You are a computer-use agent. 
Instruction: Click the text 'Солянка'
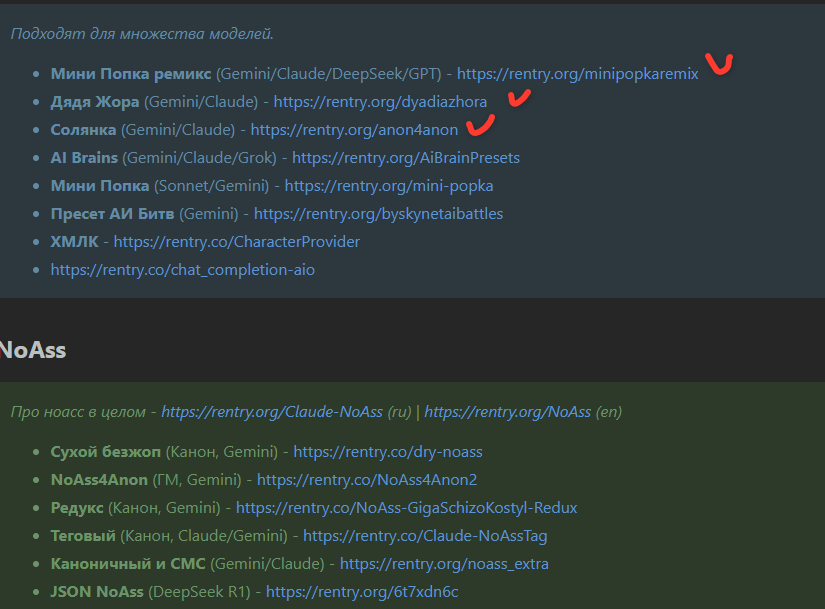(x=83, y=129)
